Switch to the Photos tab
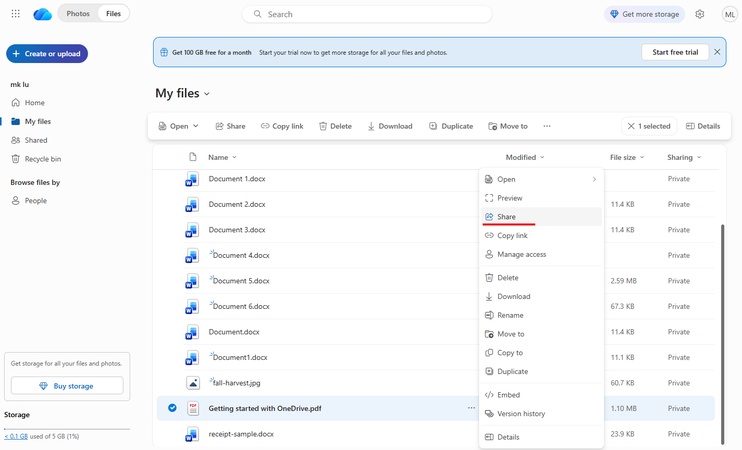The image size is (742, 450). [x=78, y=14]
